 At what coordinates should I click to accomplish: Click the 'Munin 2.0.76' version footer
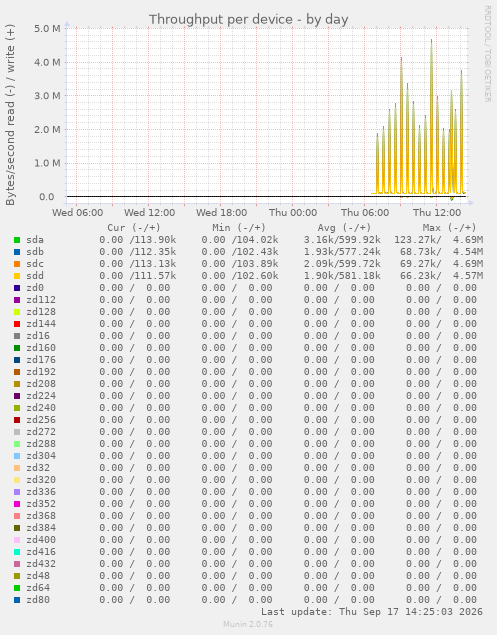248,624
